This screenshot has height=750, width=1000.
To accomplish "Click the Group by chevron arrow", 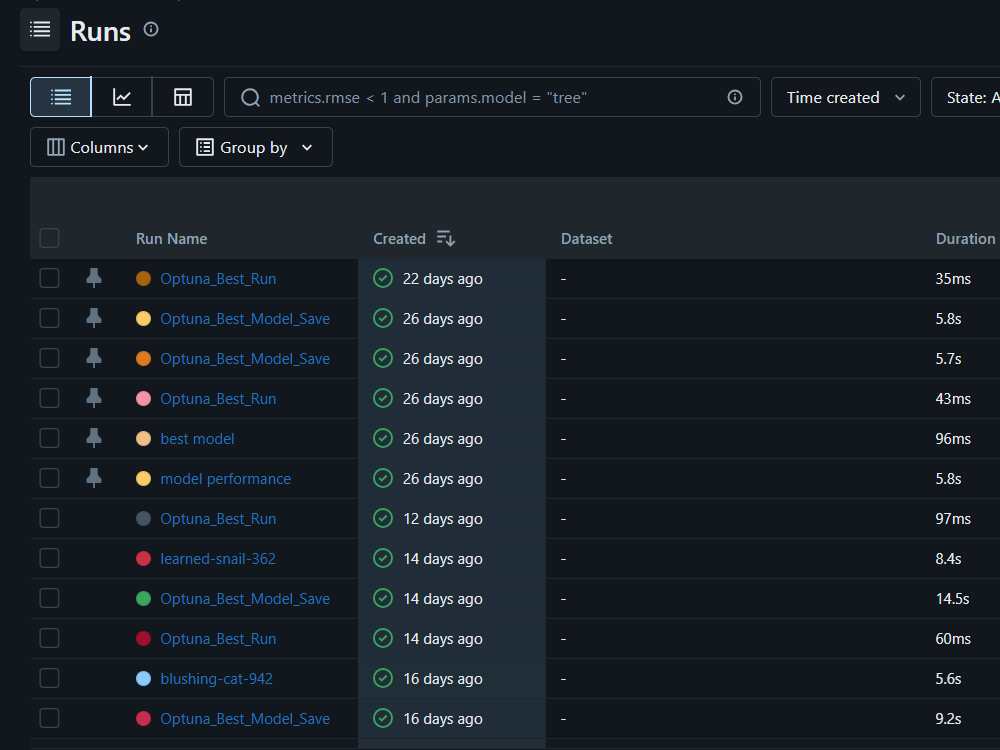I will (x=307, y=148).
